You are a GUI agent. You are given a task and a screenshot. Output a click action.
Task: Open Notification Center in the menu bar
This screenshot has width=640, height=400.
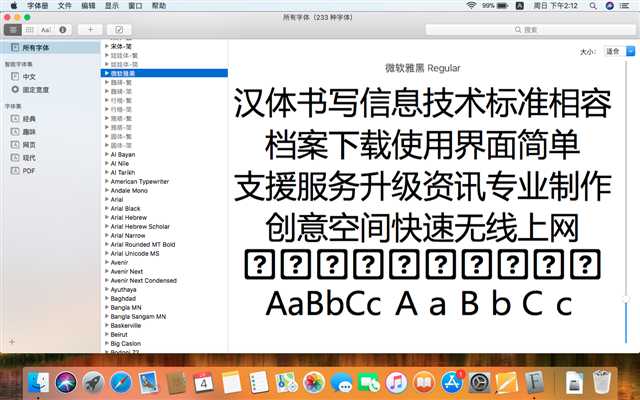624,6
